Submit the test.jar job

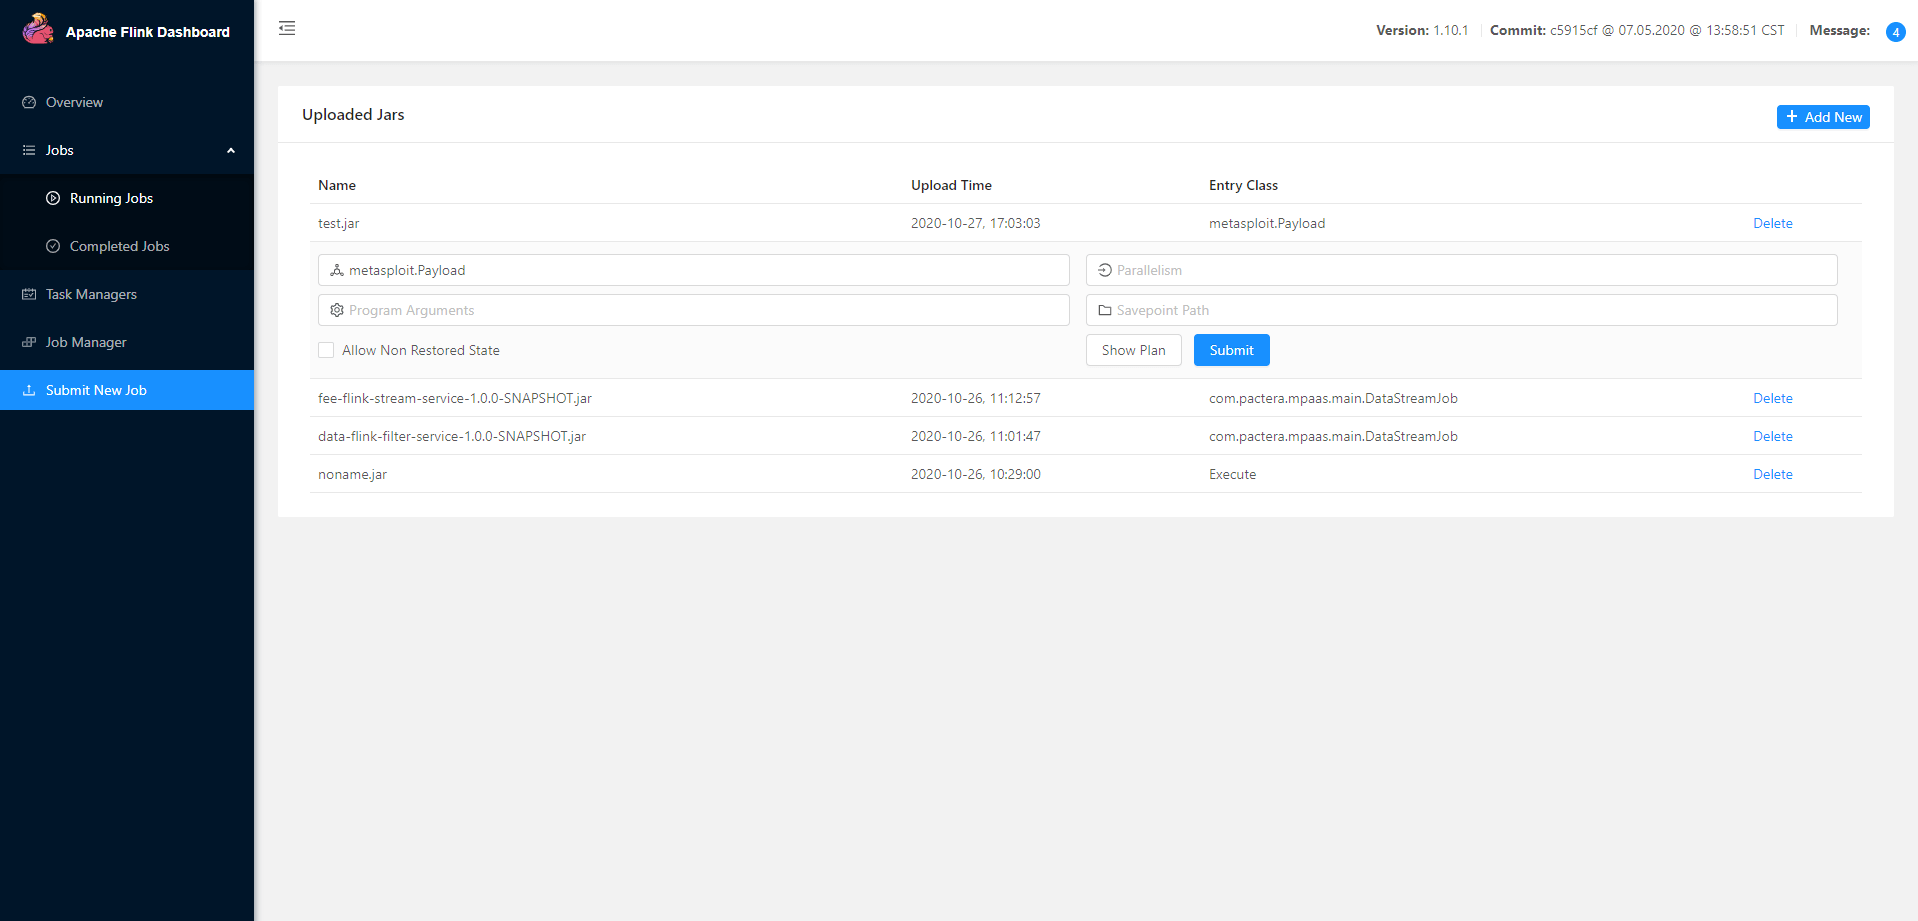coord(1231,350)
